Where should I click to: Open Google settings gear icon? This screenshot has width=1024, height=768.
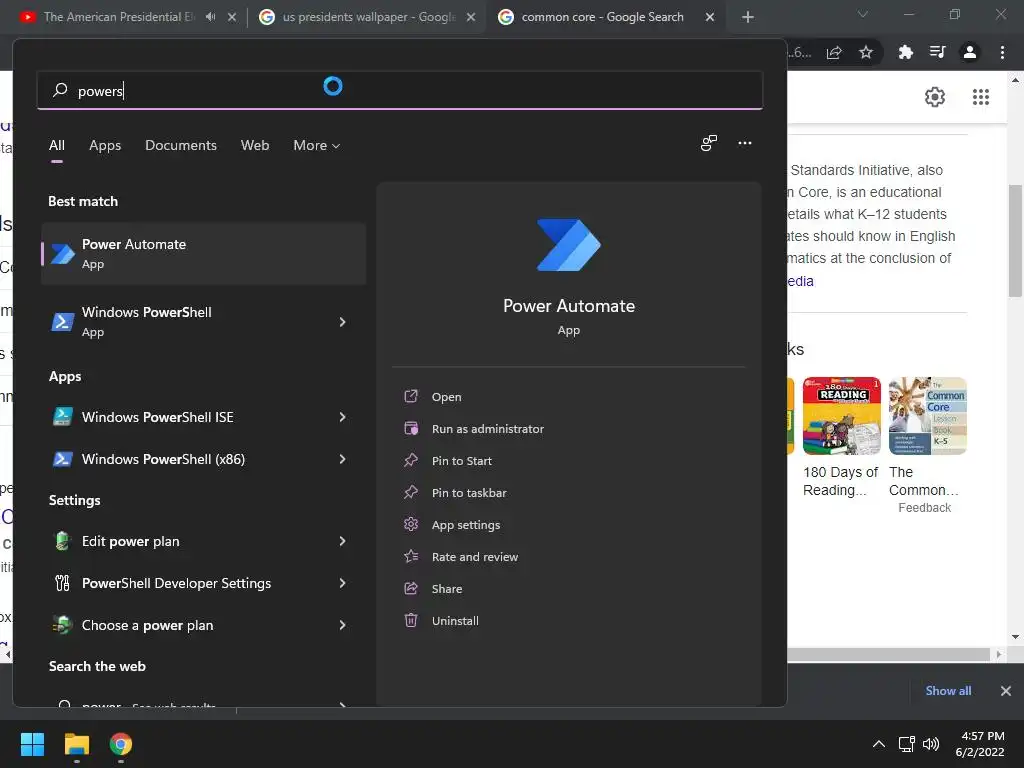click(x=935, y=97)
